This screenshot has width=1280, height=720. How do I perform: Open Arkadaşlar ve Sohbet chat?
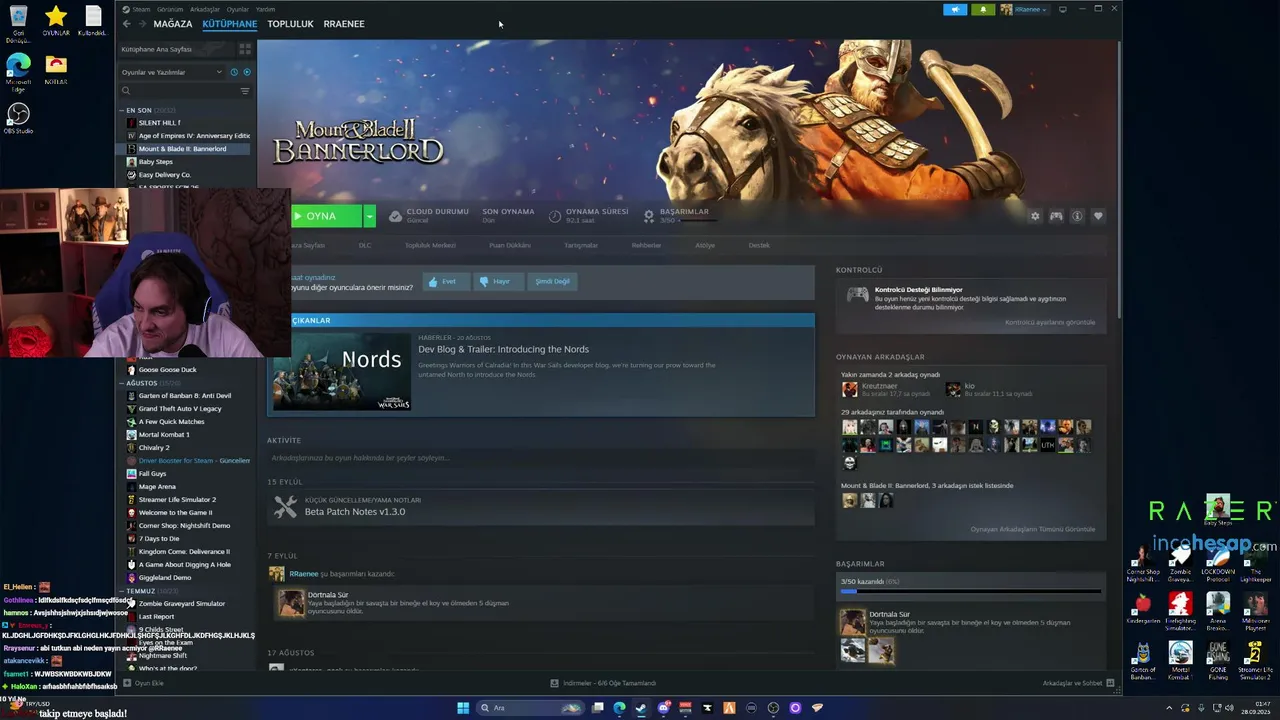click(1079, 683)
